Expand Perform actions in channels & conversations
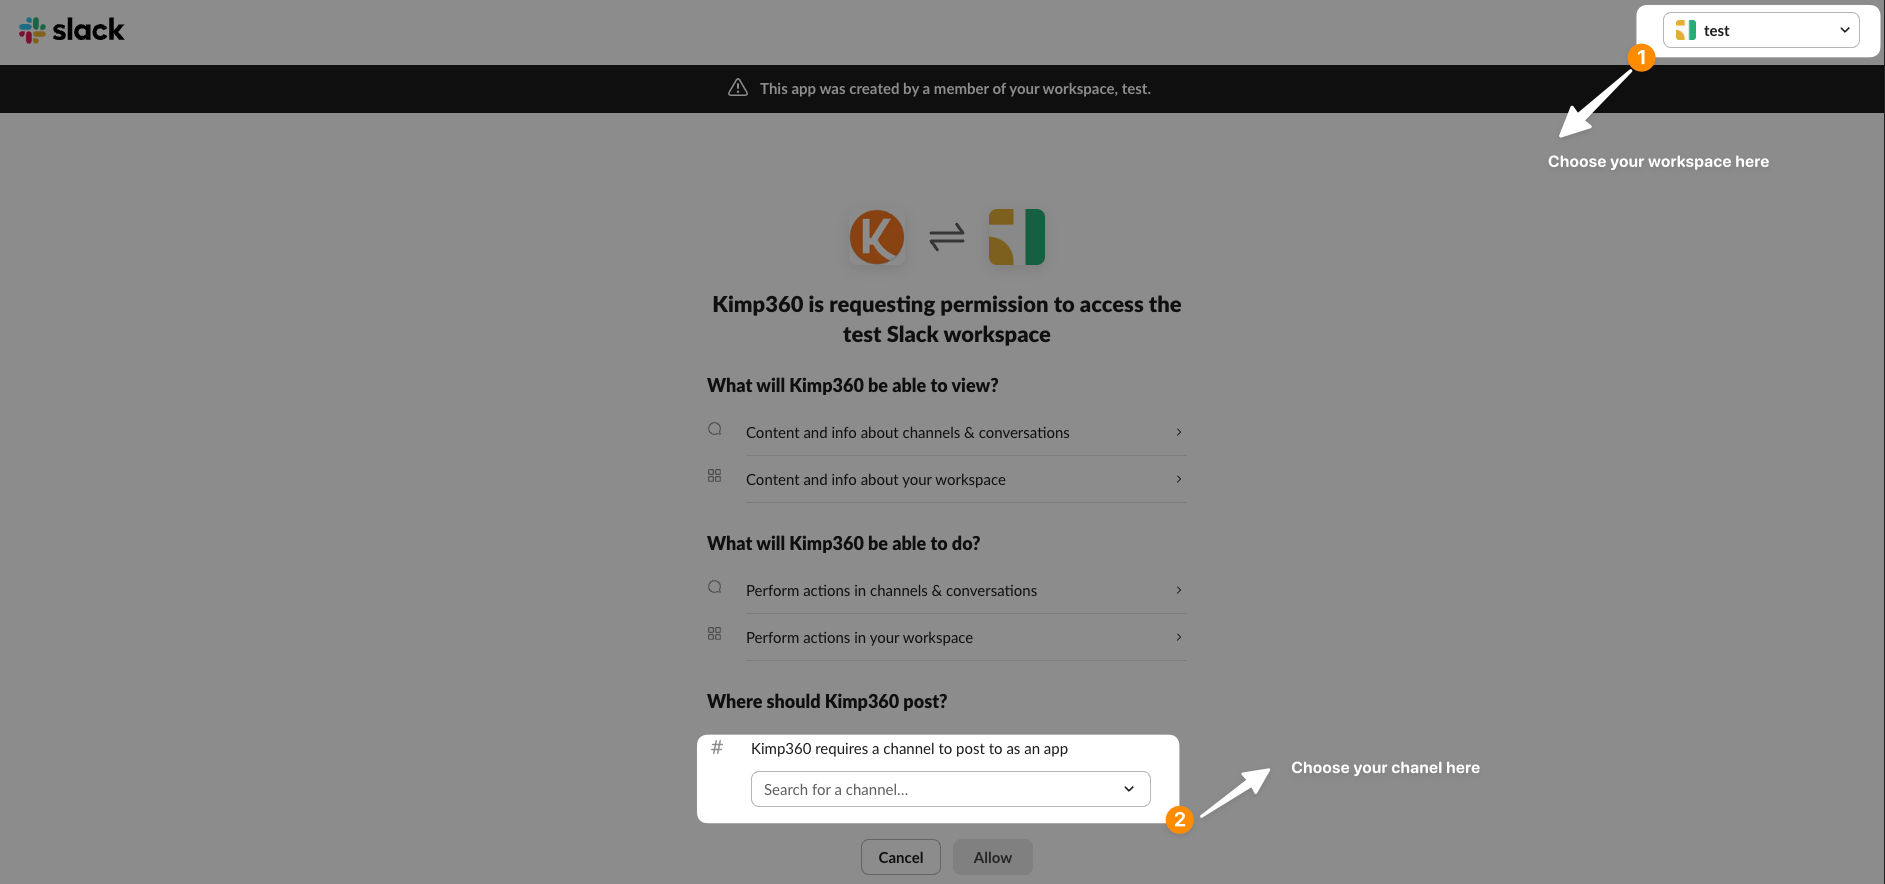This screenshot has height=884, width=1885. (x=1178, y=590)
